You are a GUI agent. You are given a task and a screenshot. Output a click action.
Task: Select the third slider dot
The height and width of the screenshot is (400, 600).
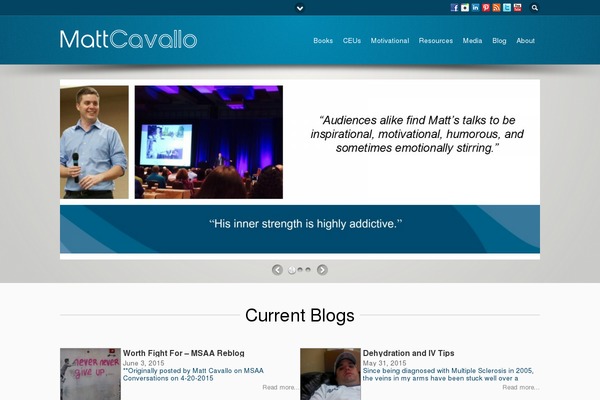pyautogui.click(x=308, y=269)
